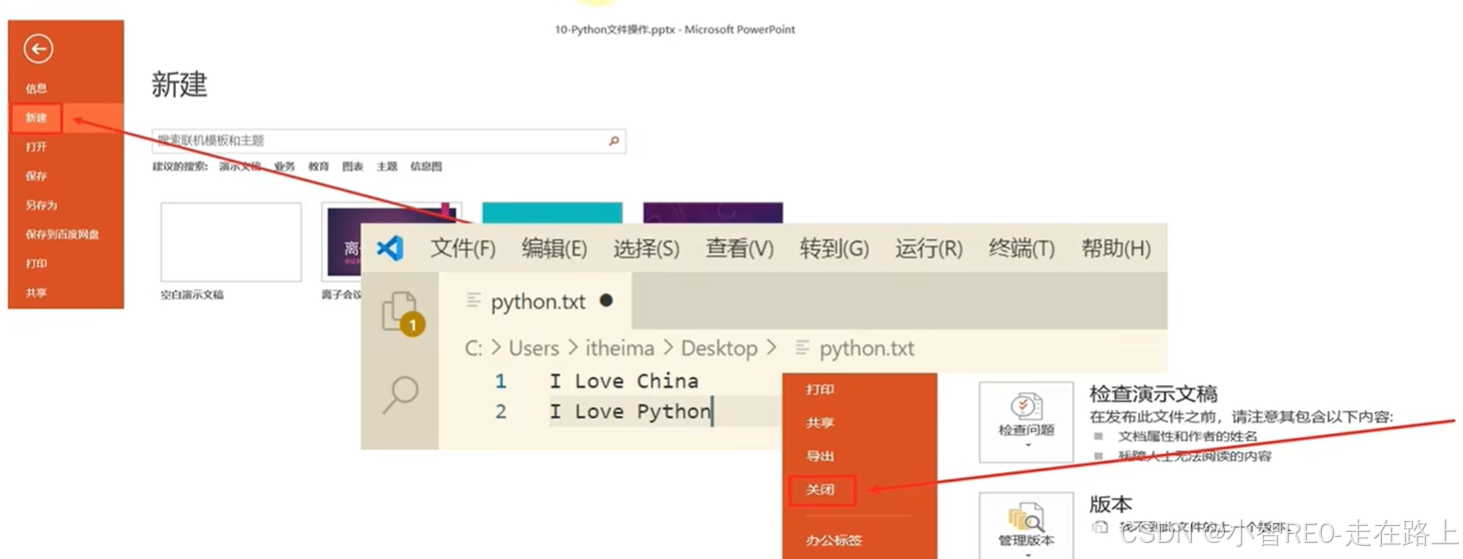The width and height of the screenshot is (1463, 559).
Task: Click the 版本 heading
Action: 1110,505
